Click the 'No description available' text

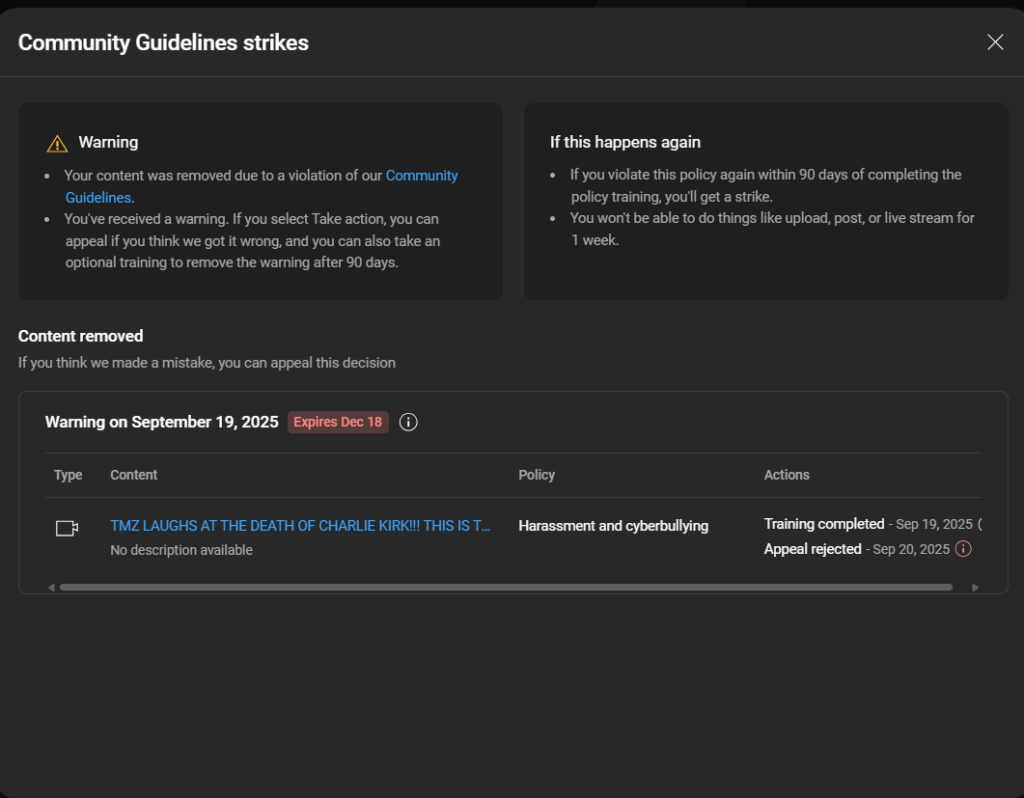pyautogui.click(x=182, y=550)
